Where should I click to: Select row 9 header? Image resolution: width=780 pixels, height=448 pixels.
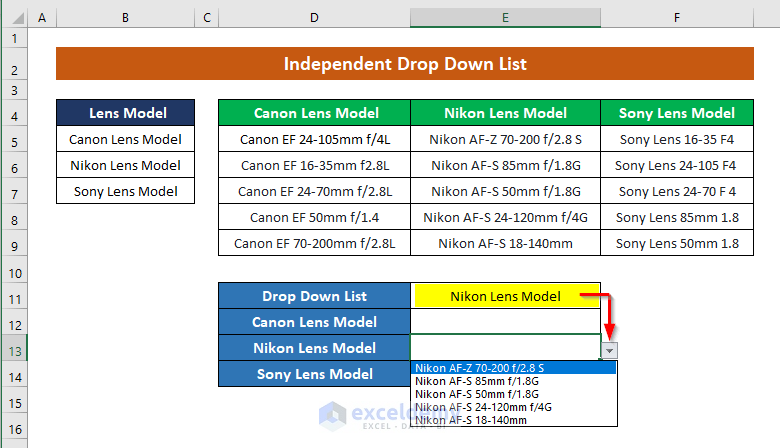point(14,243)
